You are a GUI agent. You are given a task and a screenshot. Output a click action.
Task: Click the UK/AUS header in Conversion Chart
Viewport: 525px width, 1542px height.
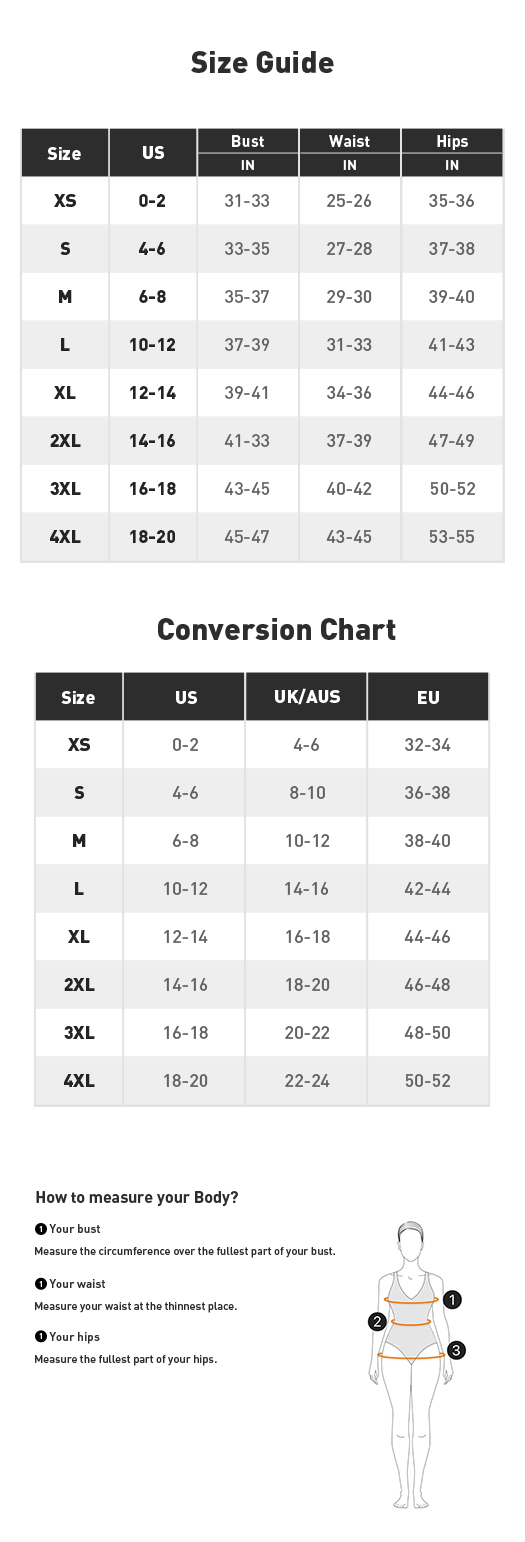point(307,697)
